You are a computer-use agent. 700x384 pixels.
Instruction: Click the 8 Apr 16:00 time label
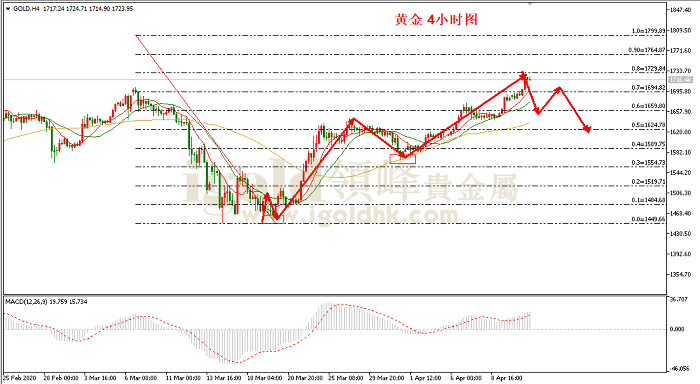click(507, 378)
